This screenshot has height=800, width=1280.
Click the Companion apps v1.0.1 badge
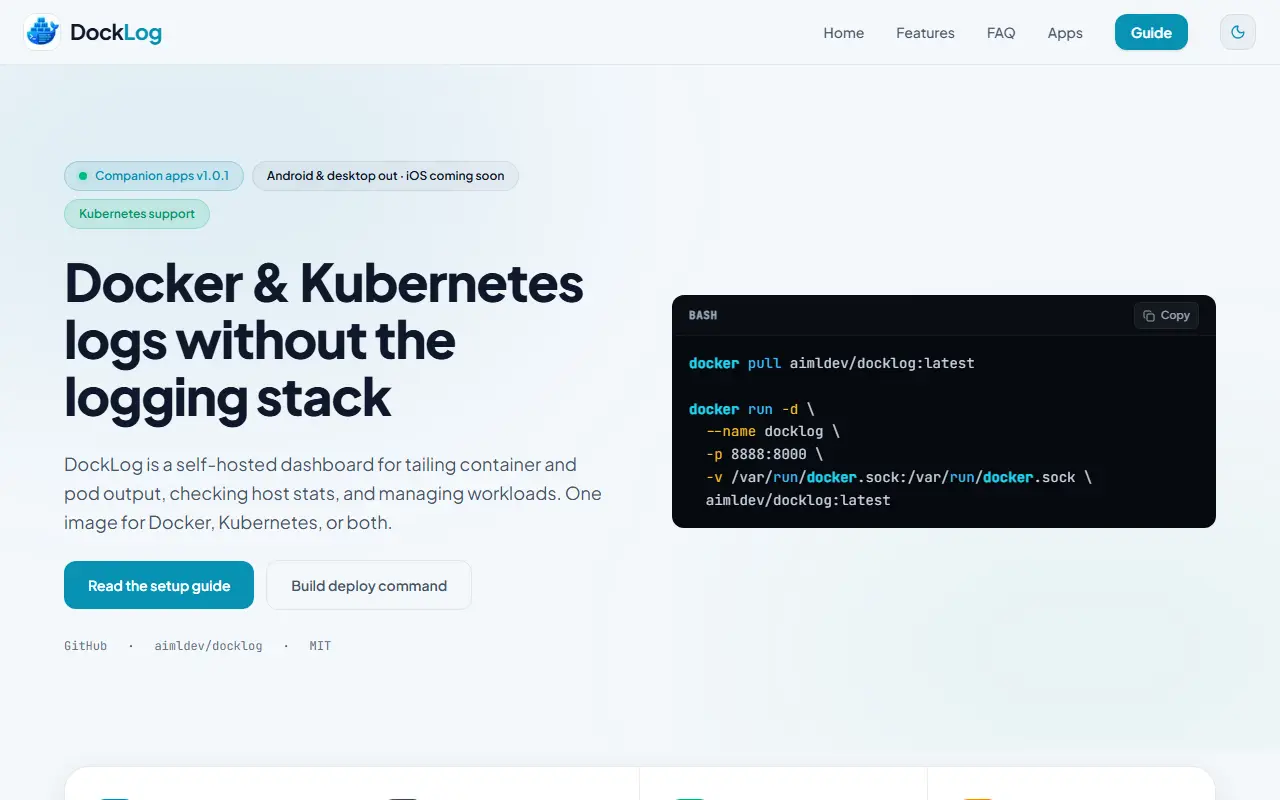(x=154, y=176)
